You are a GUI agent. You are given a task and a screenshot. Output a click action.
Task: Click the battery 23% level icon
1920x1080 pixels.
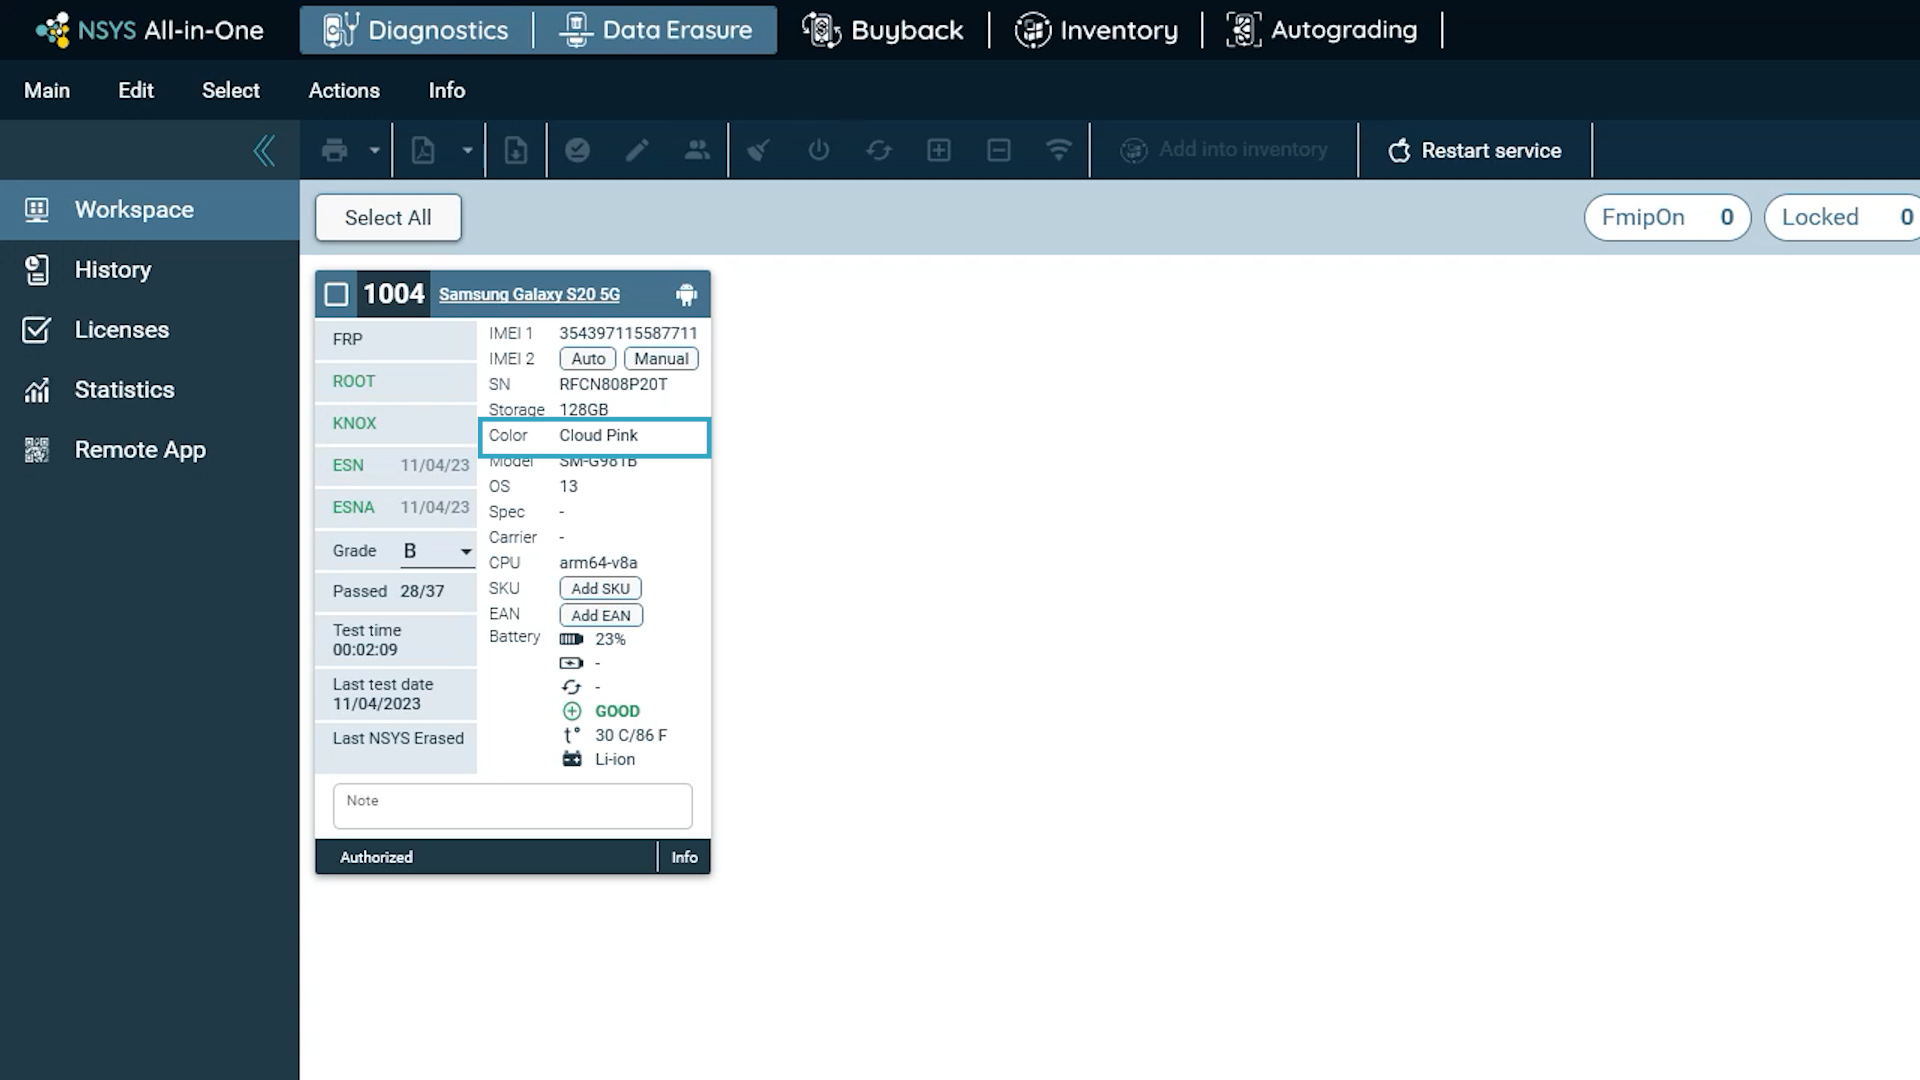571,639
